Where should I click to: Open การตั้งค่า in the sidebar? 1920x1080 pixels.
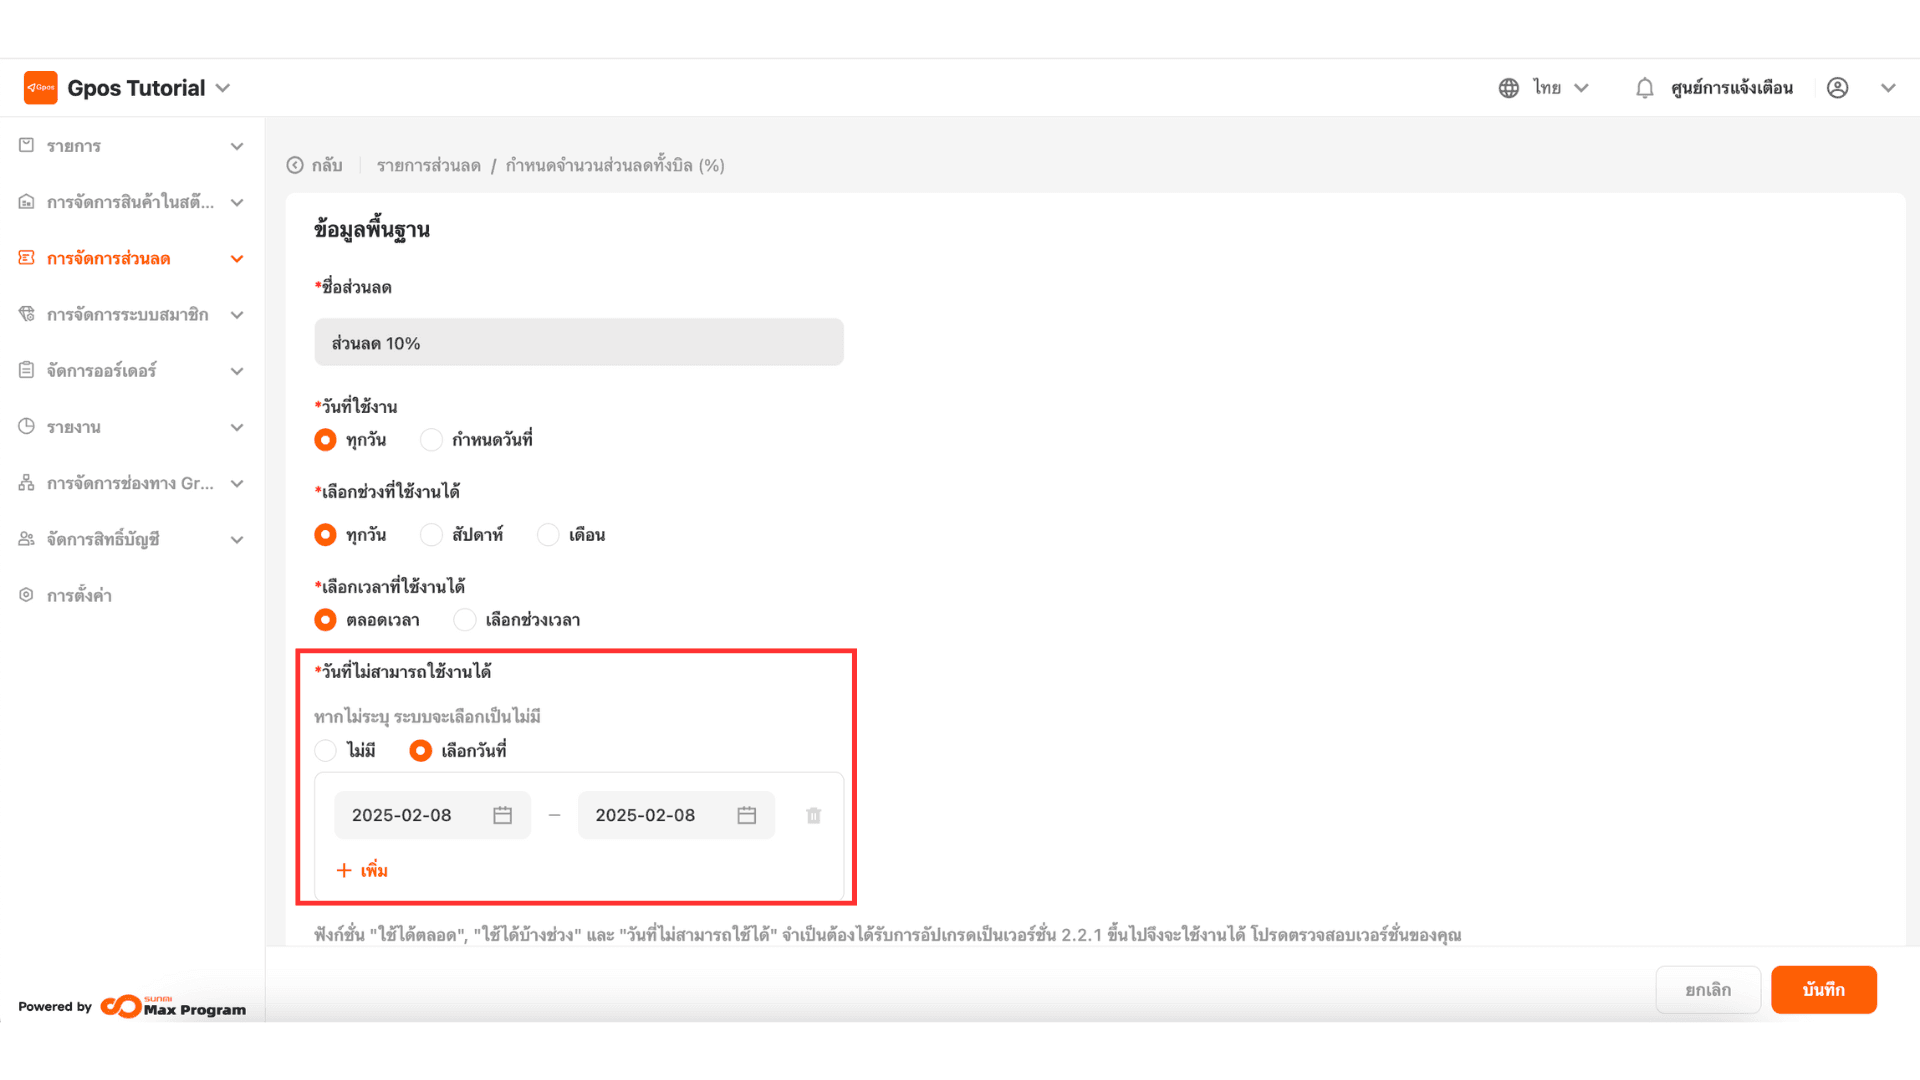[79, 596]
